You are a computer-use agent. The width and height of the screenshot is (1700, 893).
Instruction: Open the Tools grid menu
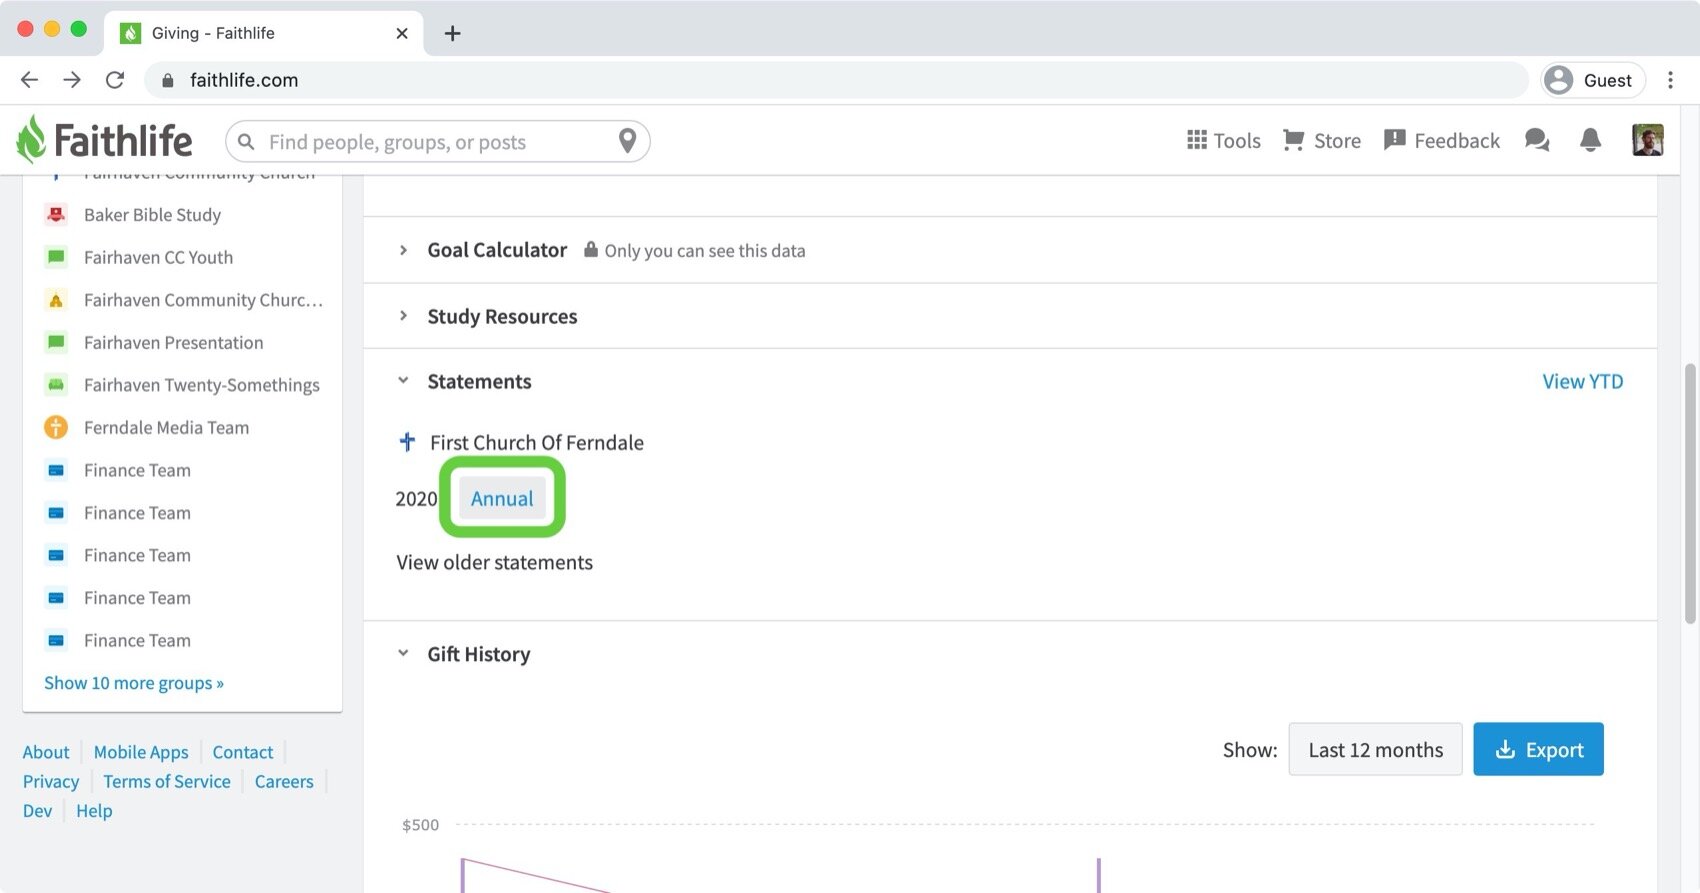(1223, 141)
